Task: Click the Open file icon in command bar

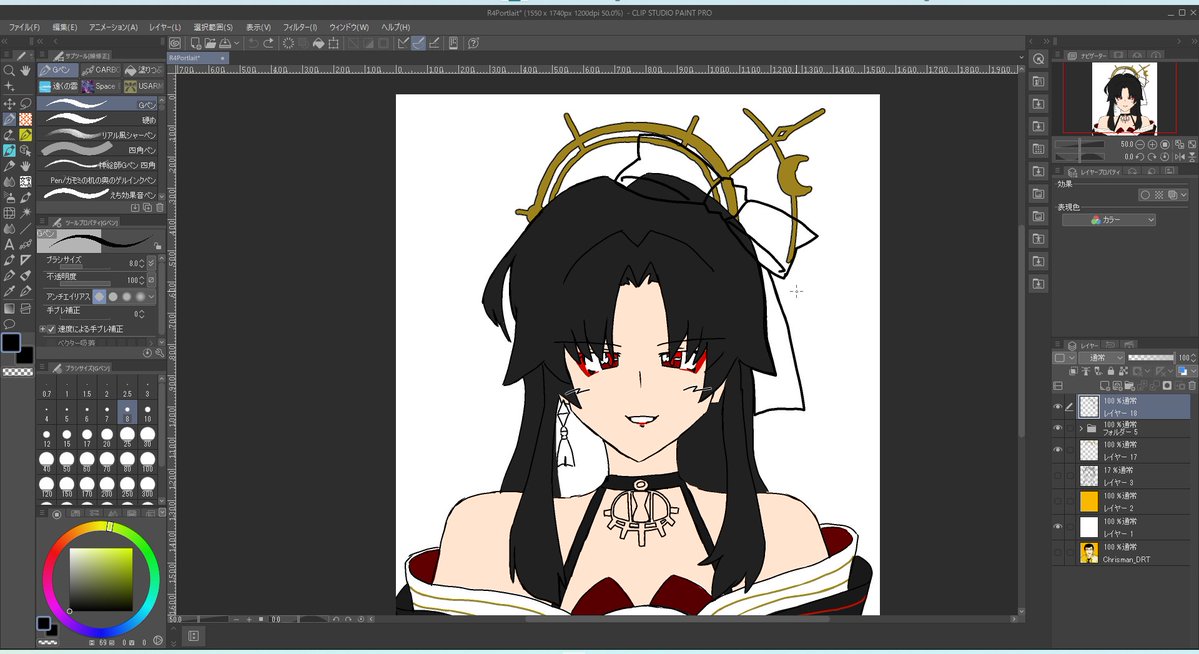Action: click(210, 44)
